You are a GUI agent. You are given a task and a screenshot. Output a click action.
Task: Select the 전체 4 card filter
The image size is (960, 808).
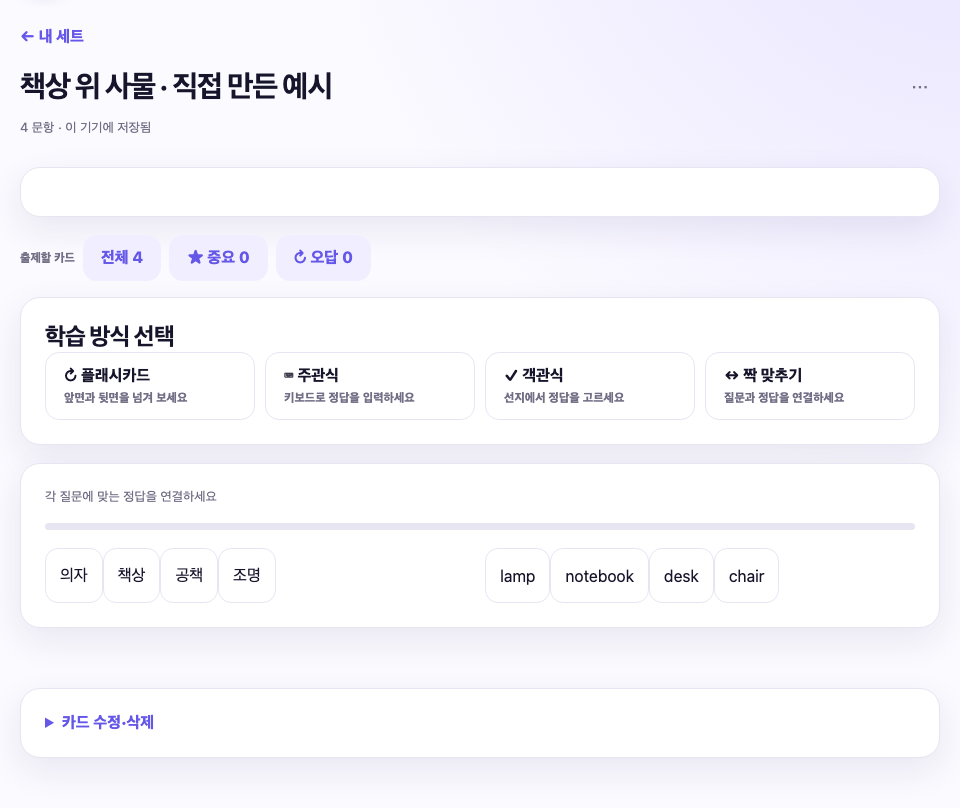click(x=122, y=258)
